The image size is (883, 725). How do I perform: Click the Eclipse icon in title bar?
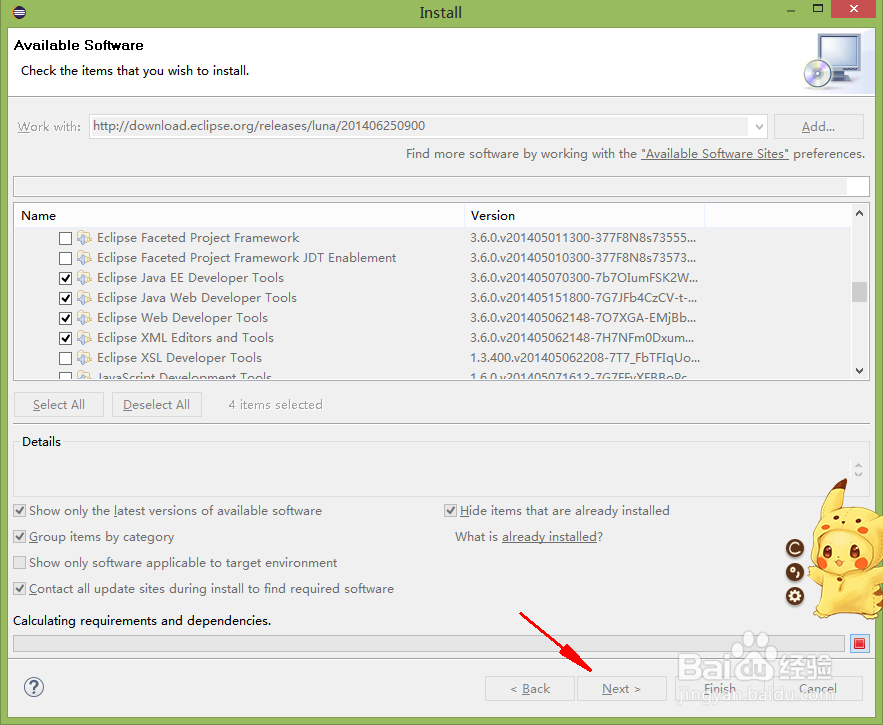pos(19,12)
